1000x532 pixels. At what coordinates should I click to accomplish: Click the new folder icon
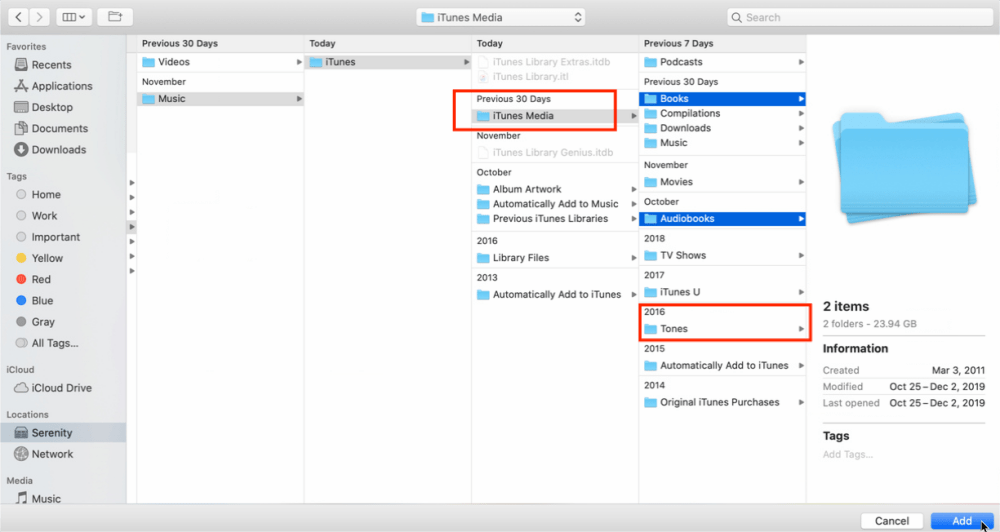tap(115, 17)
